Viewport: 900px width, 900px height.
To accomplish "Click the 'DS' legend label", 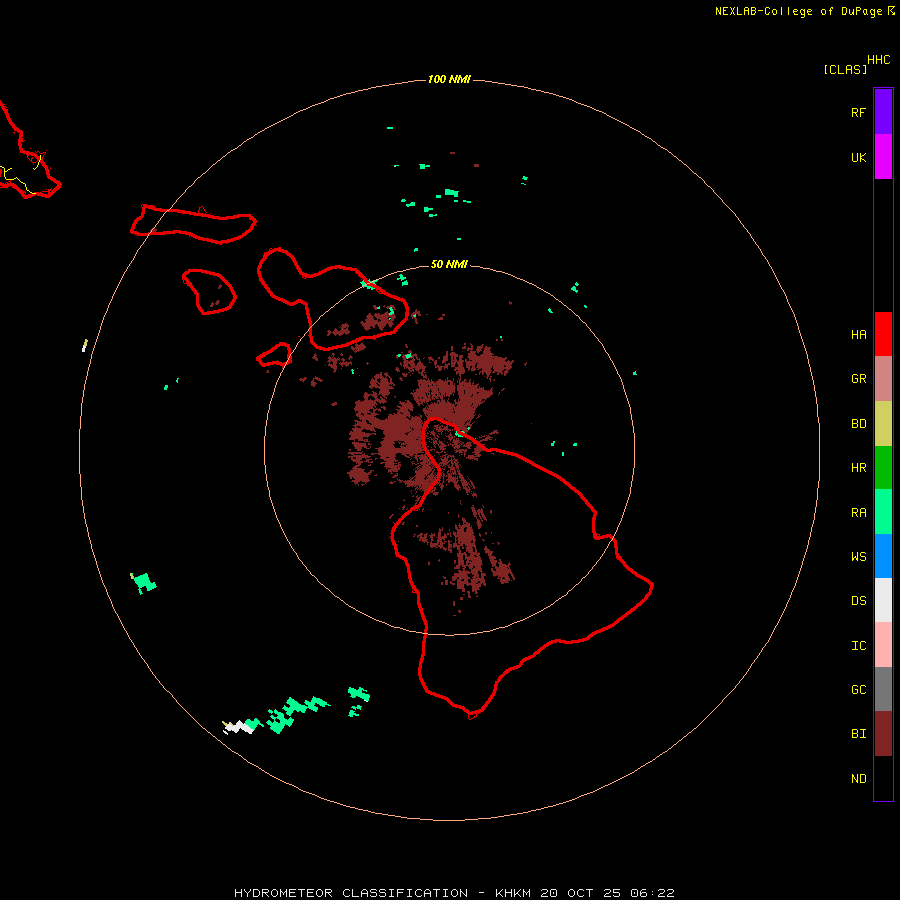I will point(858,601).
